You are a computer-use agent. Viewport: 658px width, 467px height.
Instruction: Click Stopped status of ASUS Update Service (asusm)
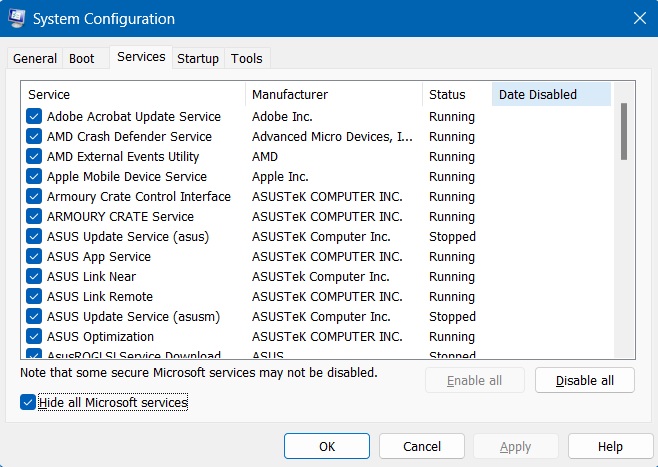click(x=452, y=317)
